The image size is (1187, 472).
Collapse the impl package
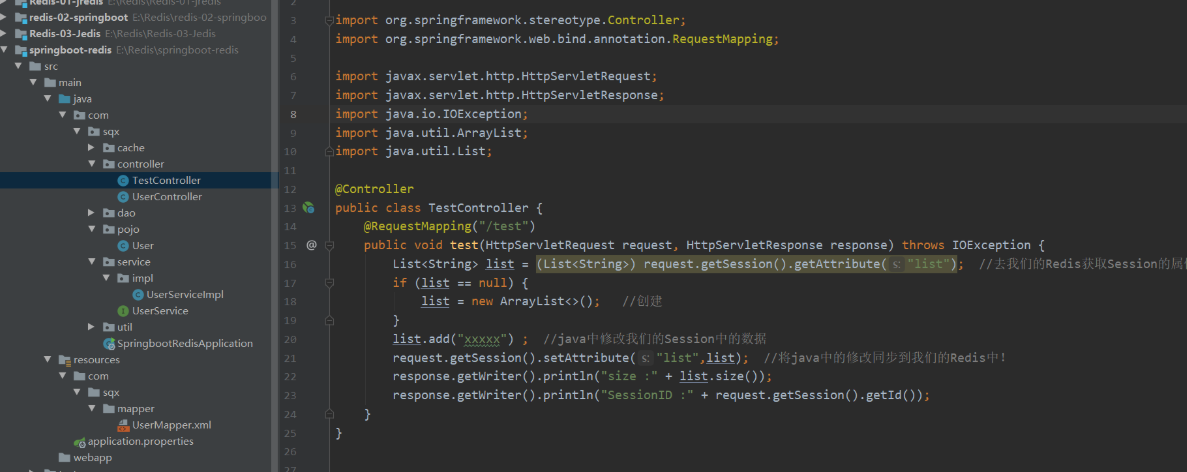point(107,278)
